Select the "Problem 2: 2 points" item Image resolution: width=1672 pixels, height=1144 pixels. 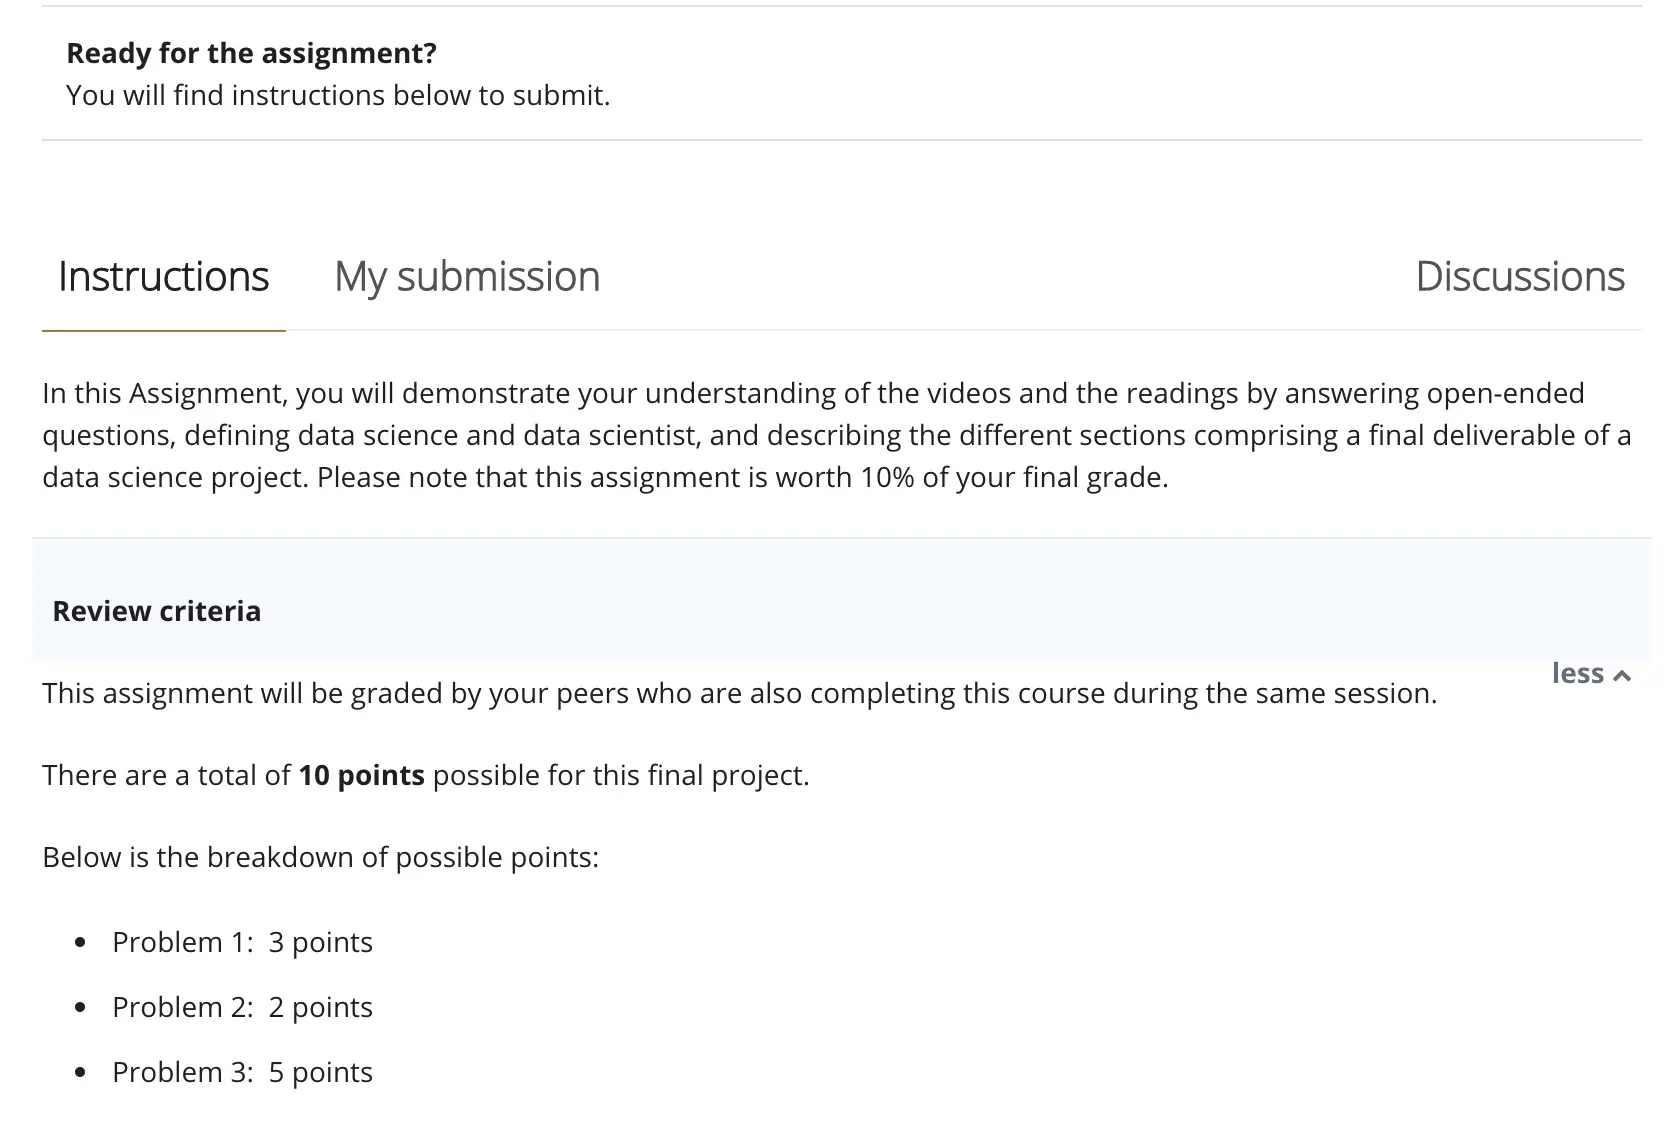click(x=242, y=1007)
